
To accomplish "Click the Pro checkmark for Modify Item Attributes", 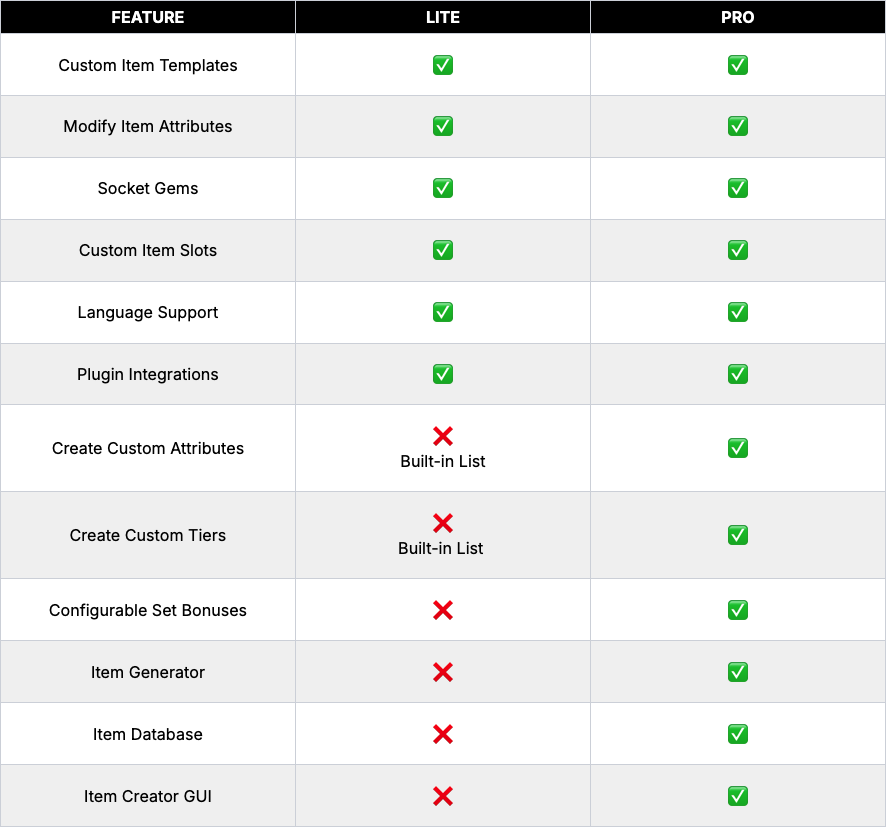I will 737,126.
